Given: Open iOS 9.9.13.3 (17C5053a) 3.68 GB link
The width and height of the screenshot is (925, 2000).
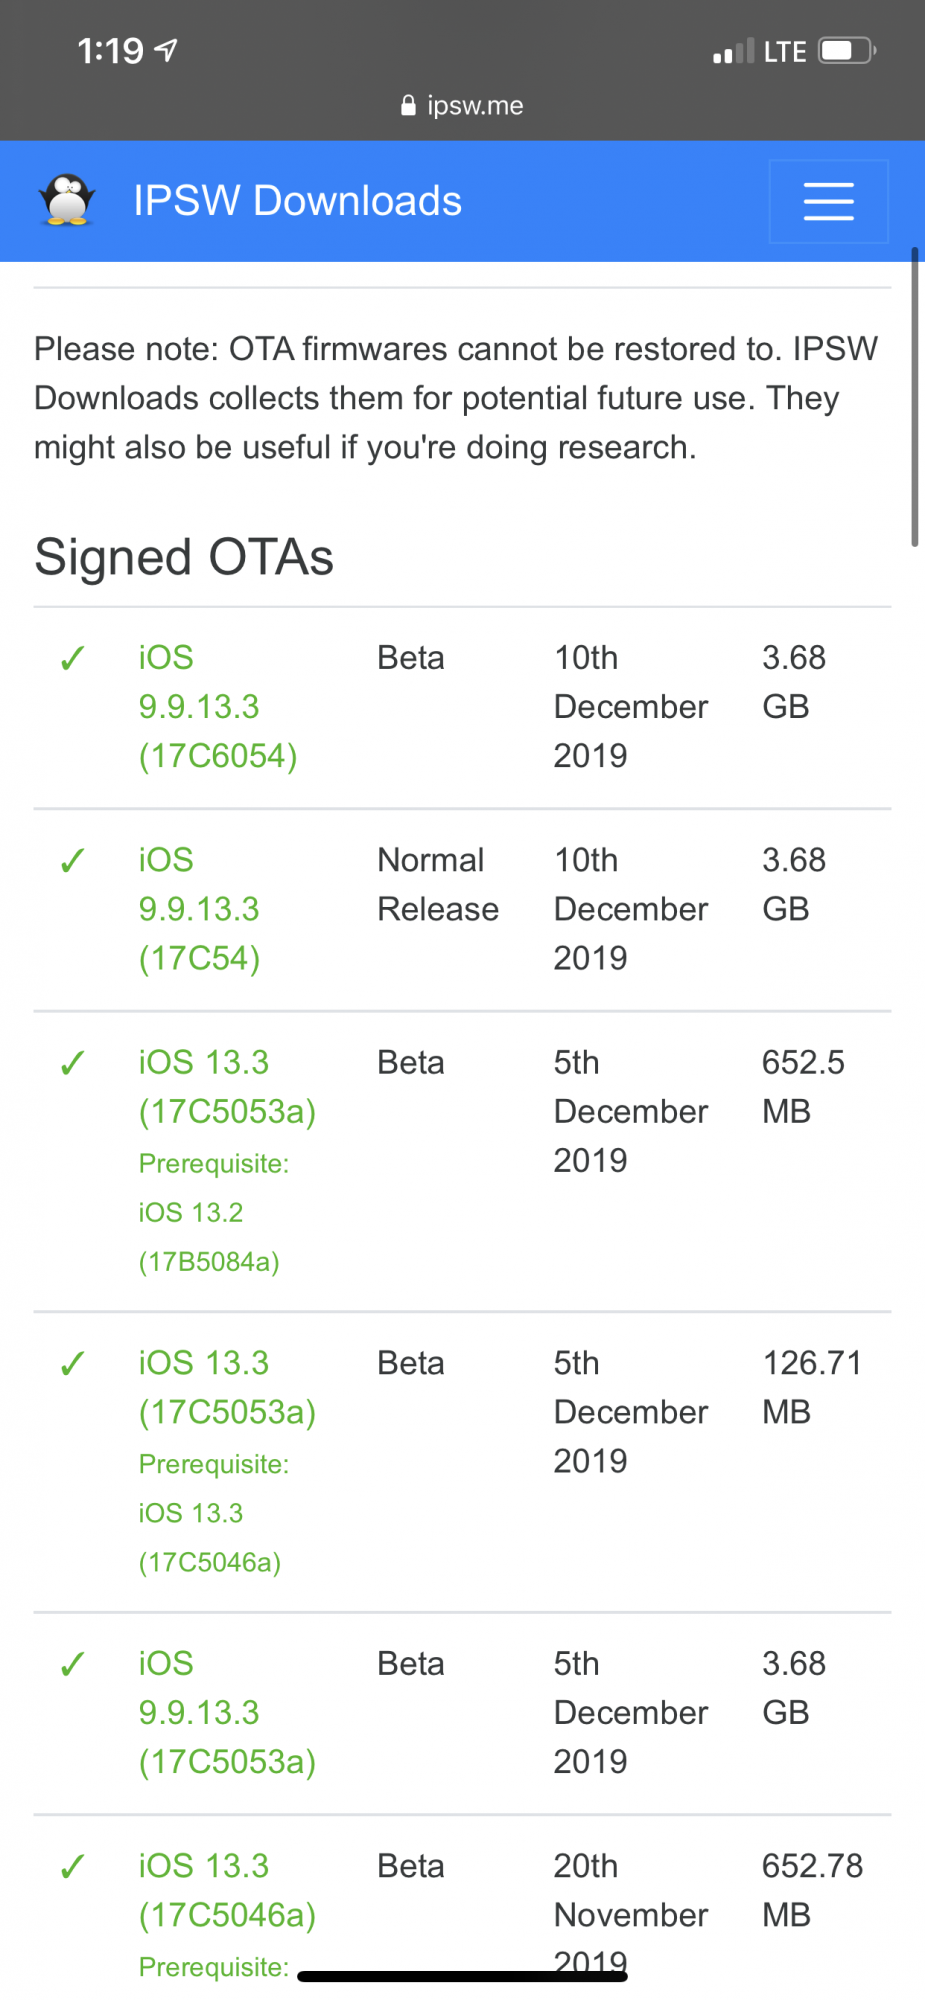Looking at the screenshot, I should click(228, 1713).
